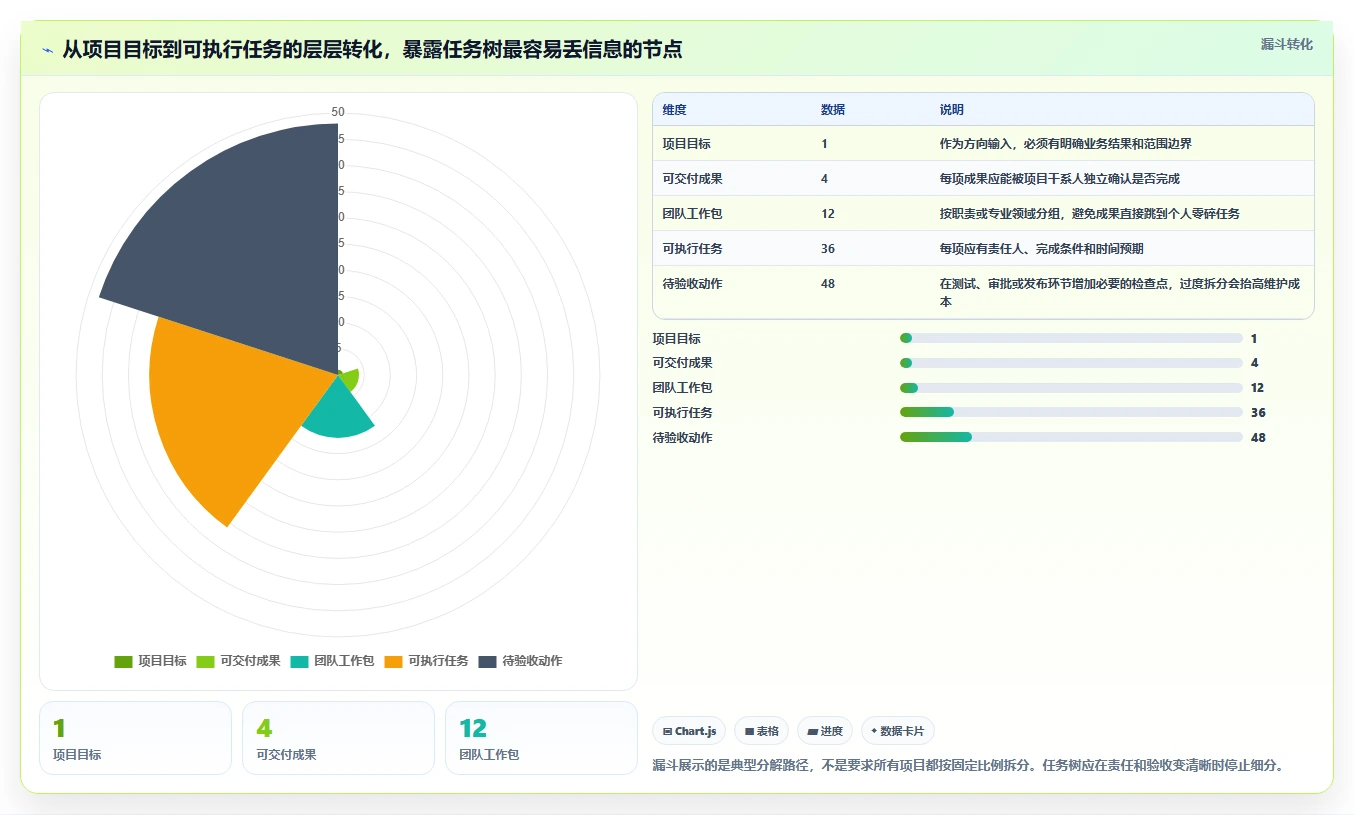
Task: Click the description 作为方向输入，必须有明确业务结果和范围边界
Action: pyautogui.click(x=1065, y=144)
